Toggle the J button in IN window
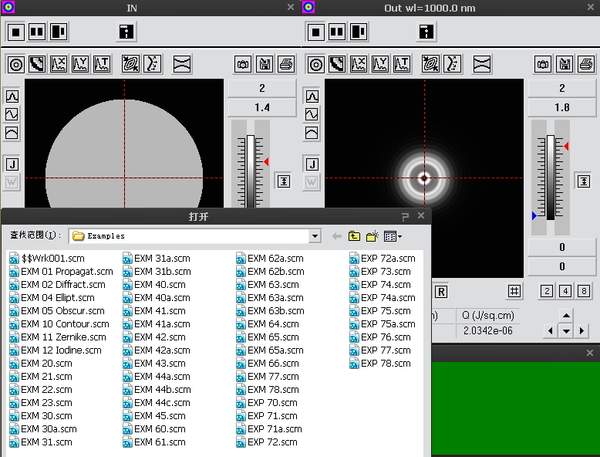The width and height of the screenshot is (600, 457). tap(12, 163)
